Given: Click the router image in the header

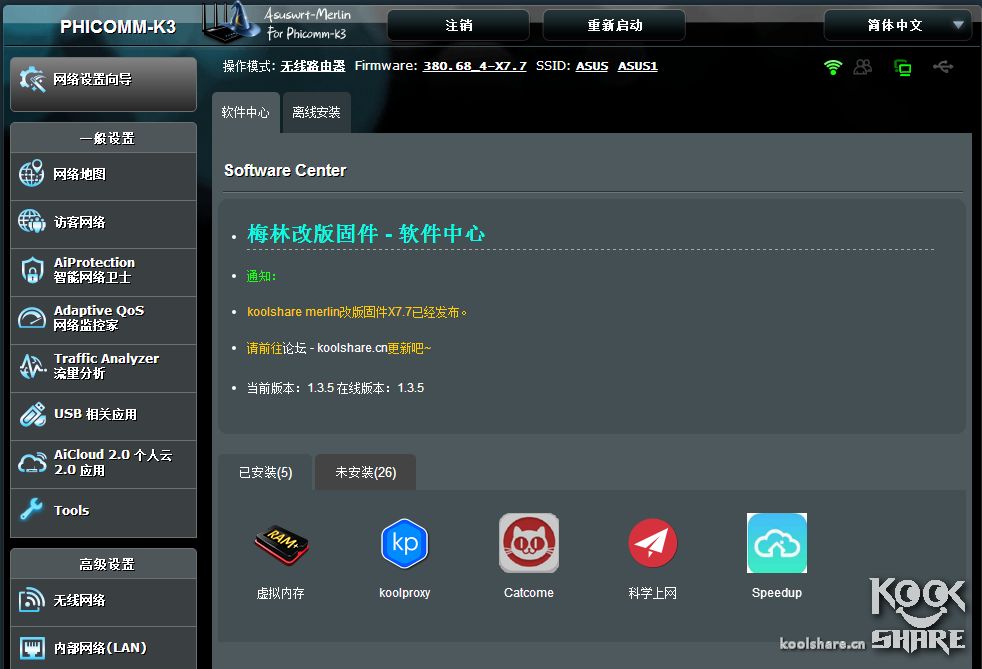Looking at the screenshot, I should (229, 24).
